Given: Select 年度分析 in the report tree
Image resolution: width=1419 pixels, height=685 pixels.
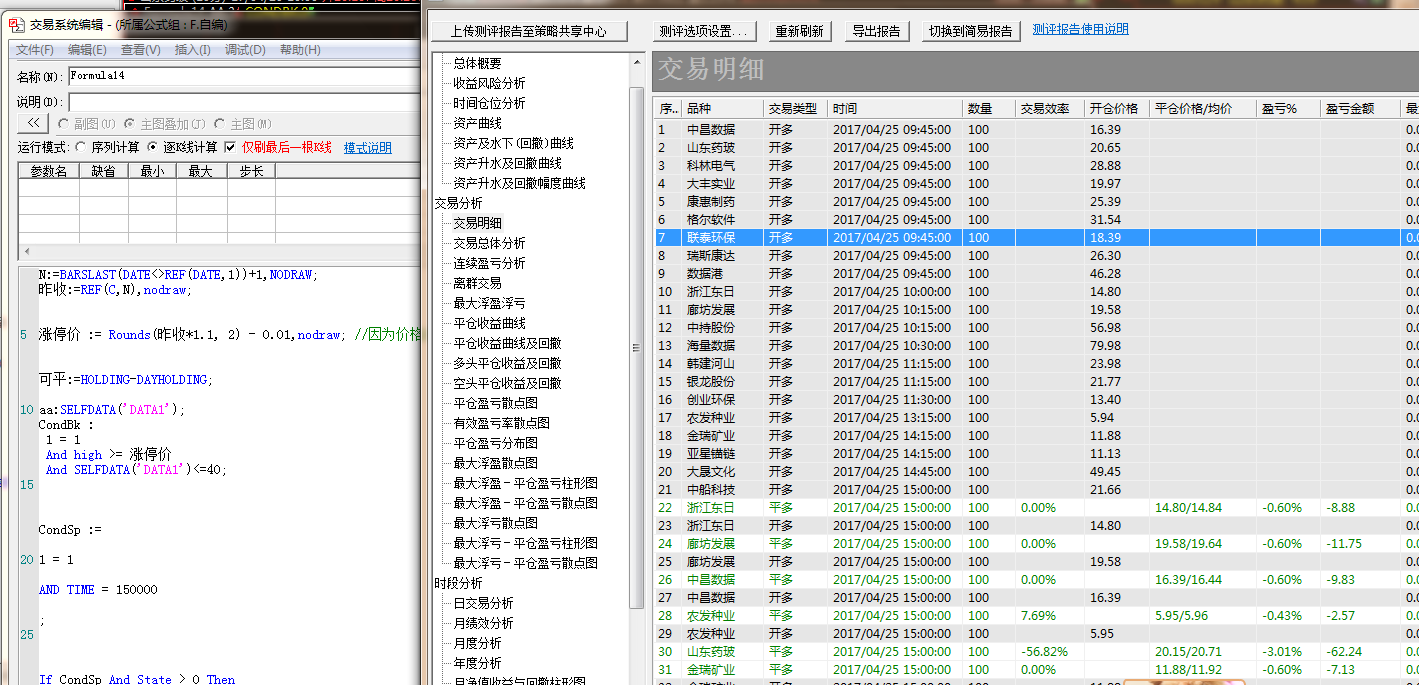Looking at the screenshot, I should point(477,663).
